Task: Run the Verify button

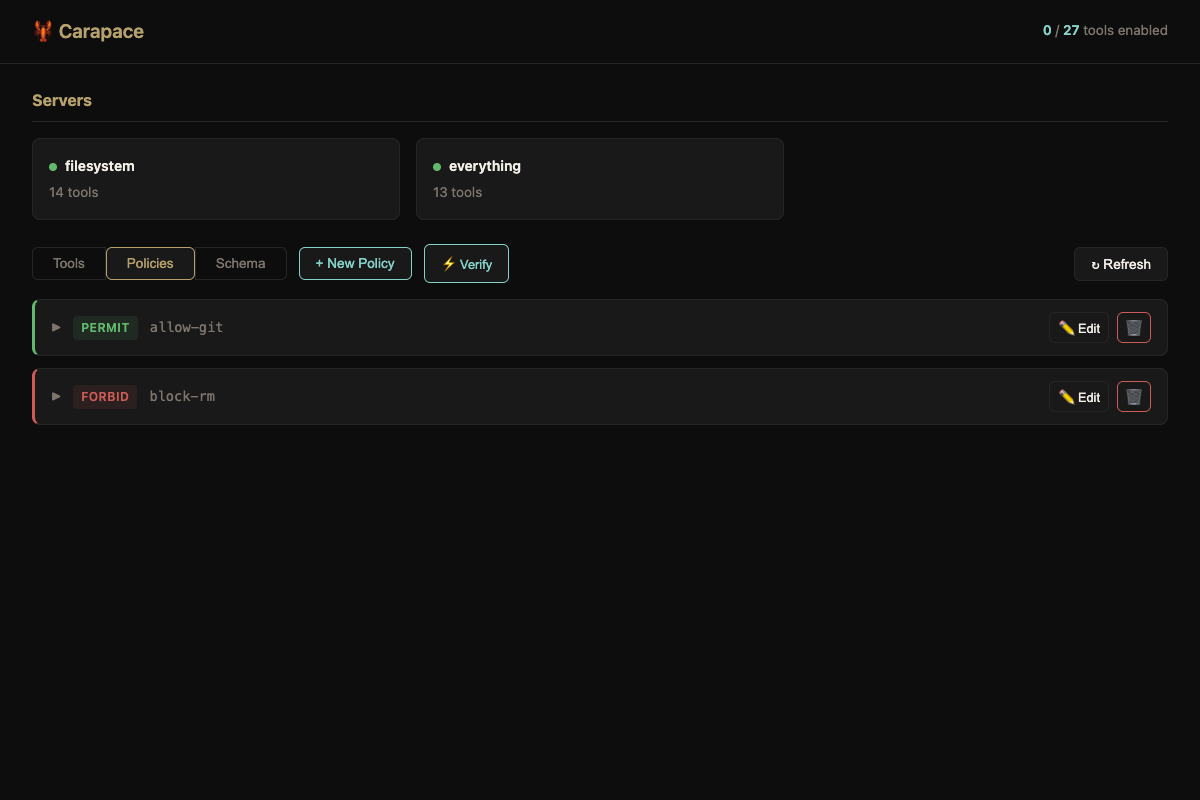Action: [466, 264]
